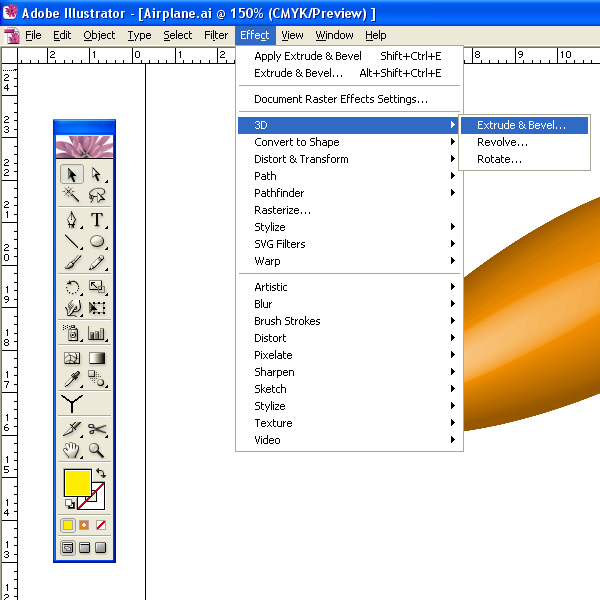The image size is (600, 600).
Task: Expand the Convert to Shape submenu
Action: [x=349, y=142]
